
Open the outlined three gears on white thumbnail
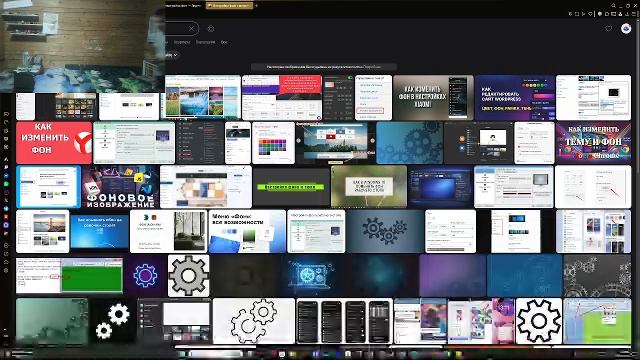[x=253, y=321]
